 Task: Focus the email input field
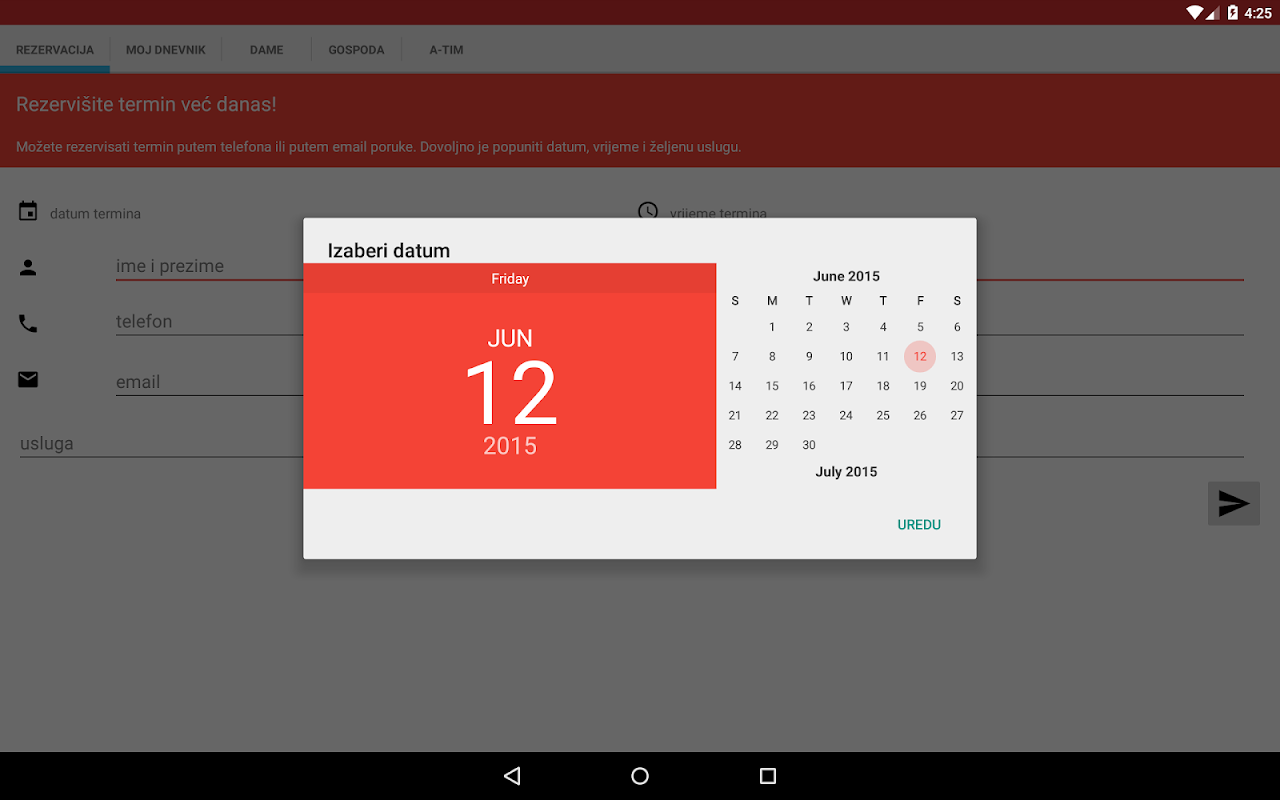[x=680, y=382]
